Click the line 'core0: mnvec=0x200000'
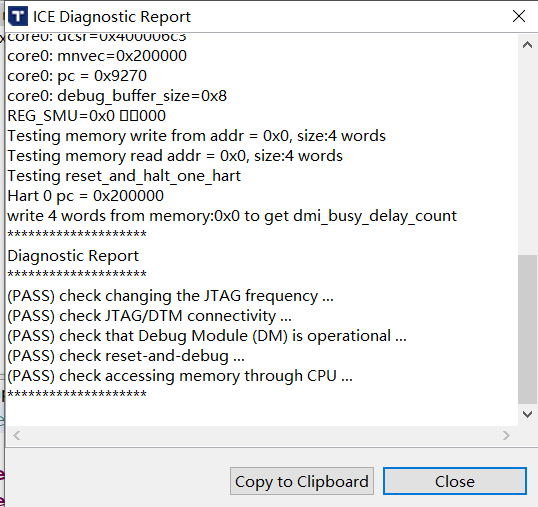The height and width of the screenshot is (507, 538). point(97,56)
